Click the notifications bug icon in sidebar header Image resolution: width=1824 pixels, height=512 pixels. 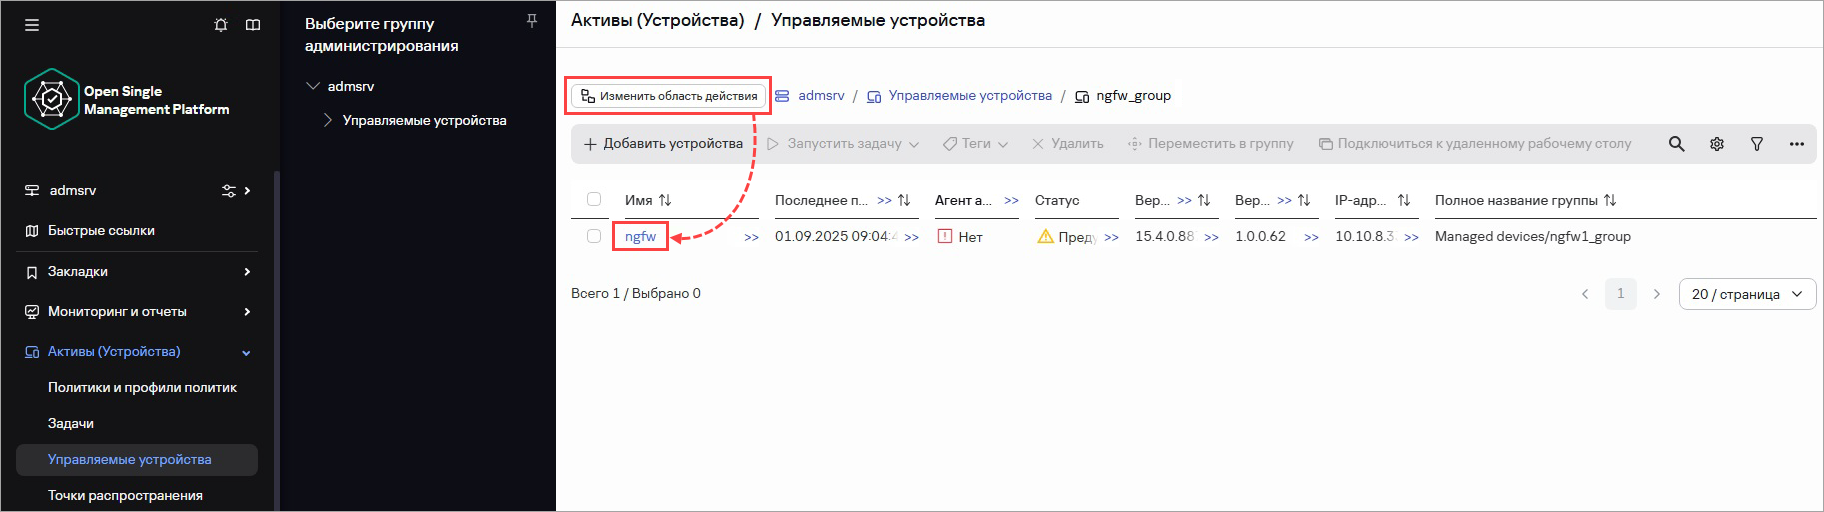(221, 25)
